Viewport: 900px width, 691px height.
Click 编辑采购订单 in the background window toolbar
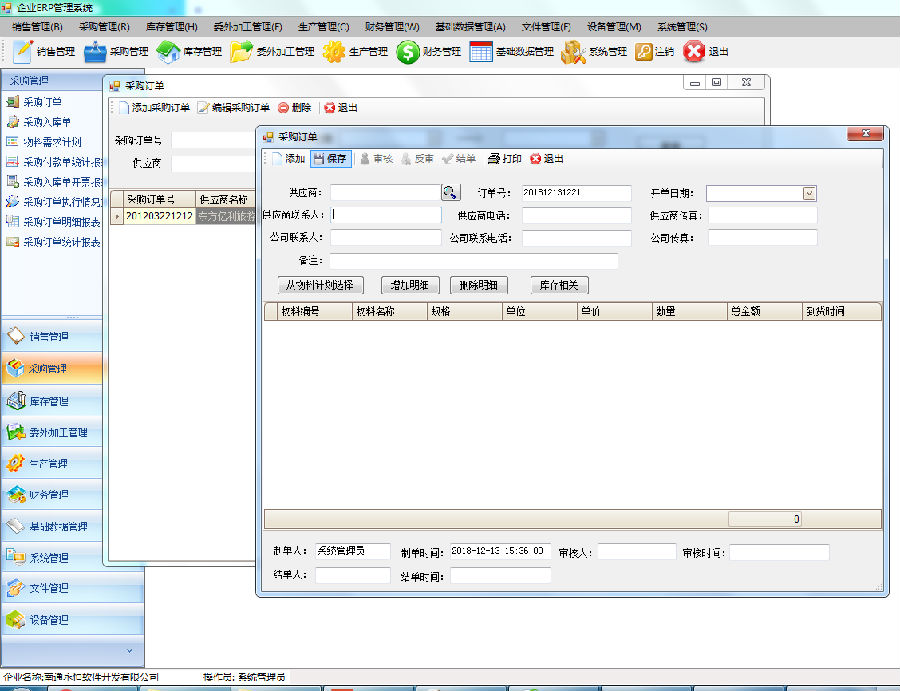[x=234, y=108]
